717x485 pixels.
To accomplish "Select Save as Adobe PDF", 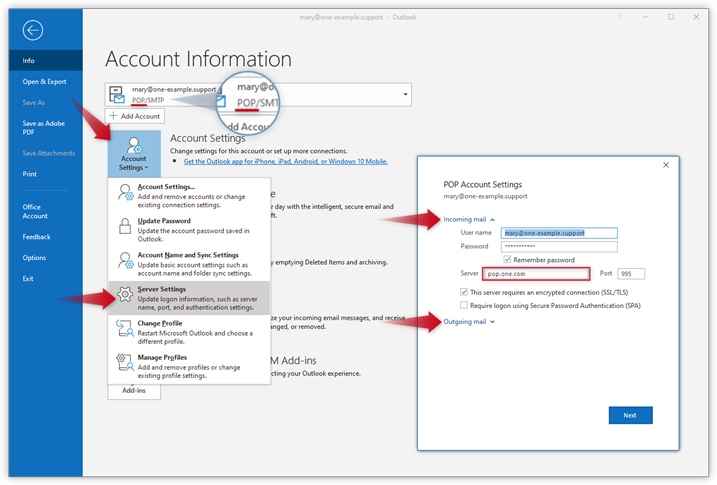I will (x=45, y=128).
